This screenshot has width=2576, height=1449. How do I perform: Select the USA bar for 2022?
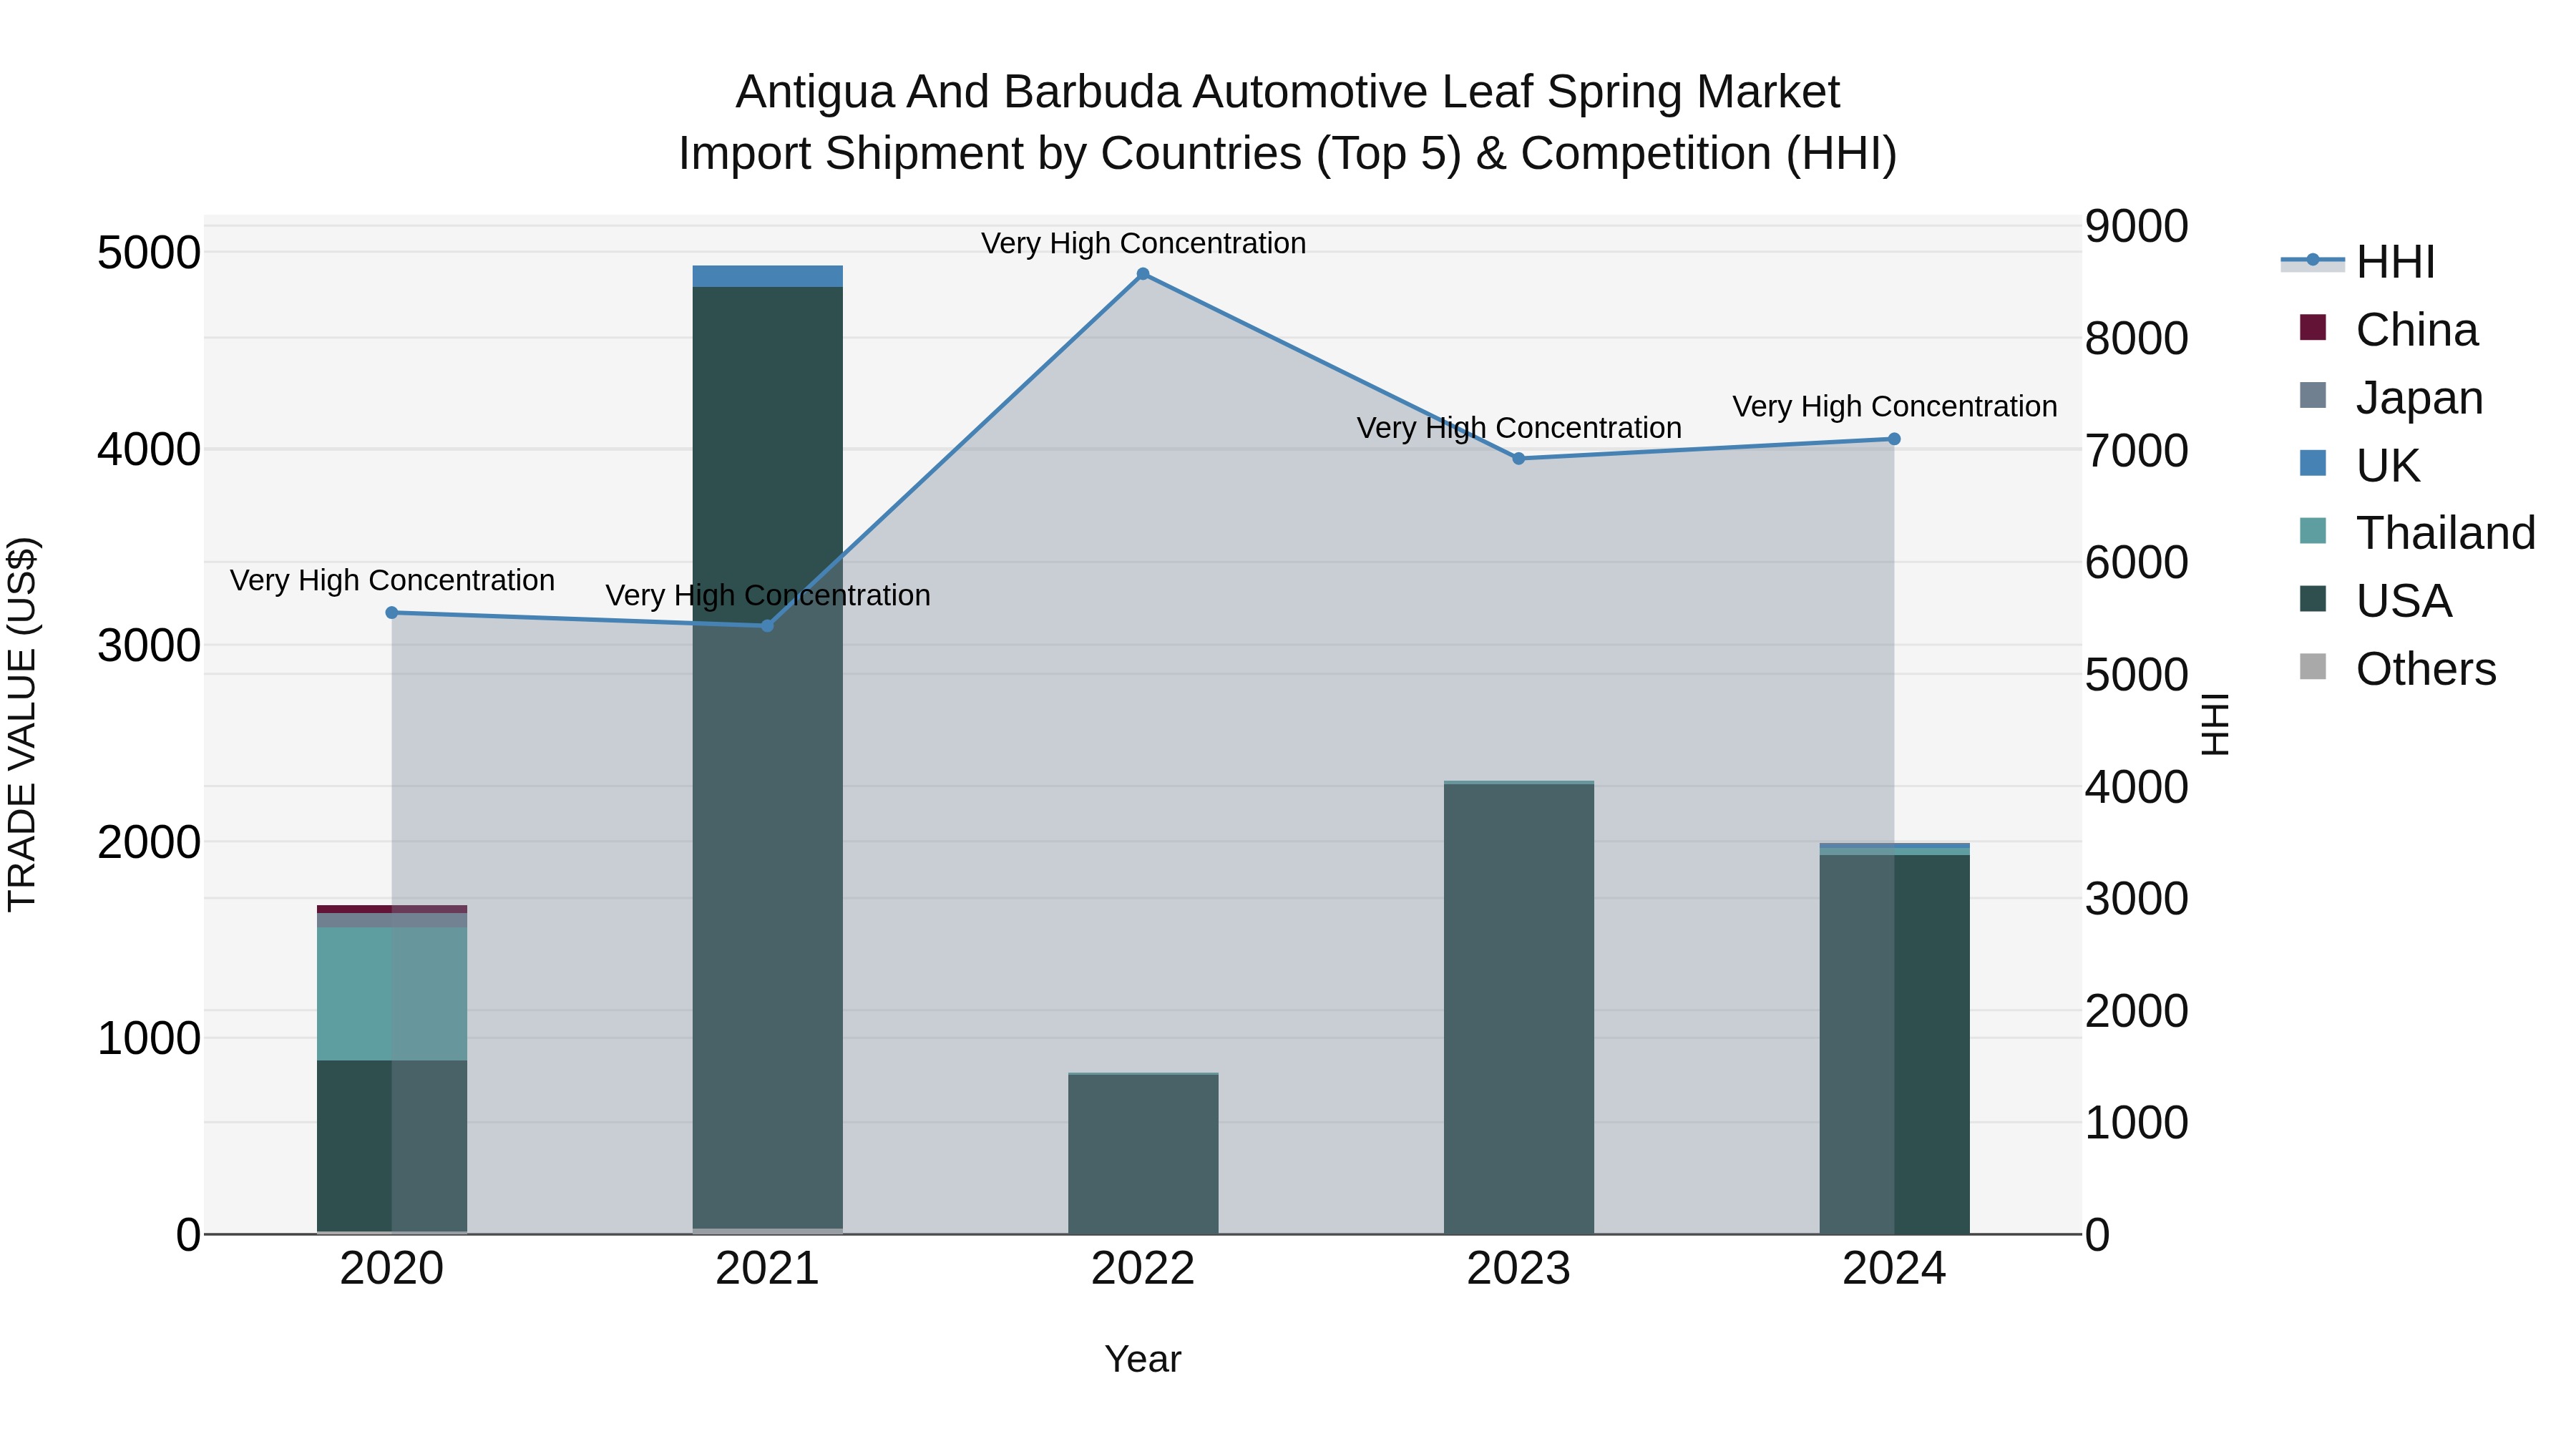coord(1143,1154)
